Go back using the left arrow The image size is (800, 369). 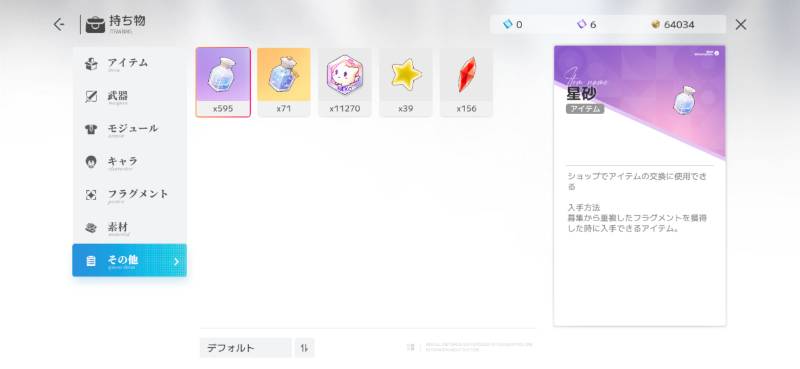pyautogui.click(x=59, y=24)
